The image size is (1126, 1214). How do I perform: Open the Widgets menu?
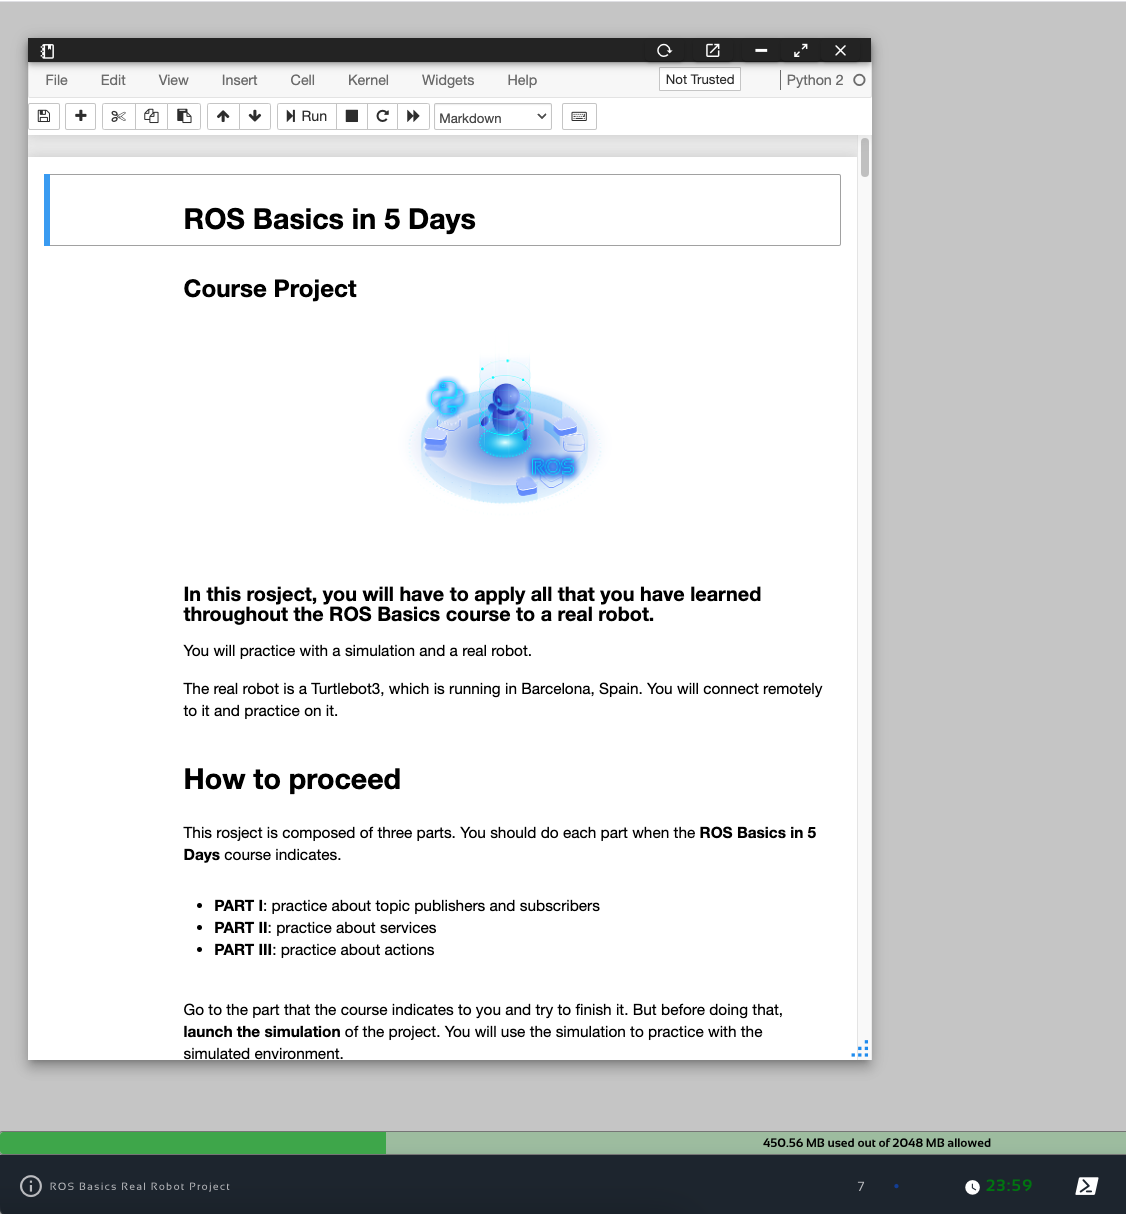point(447,80)
